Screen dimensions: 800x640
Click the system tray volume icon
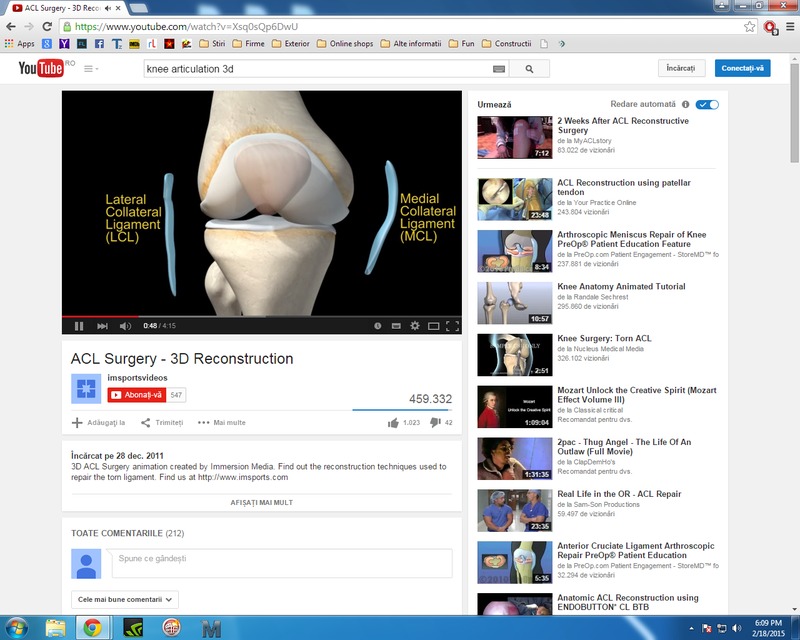pyautogui.click(x=736, y=628)
